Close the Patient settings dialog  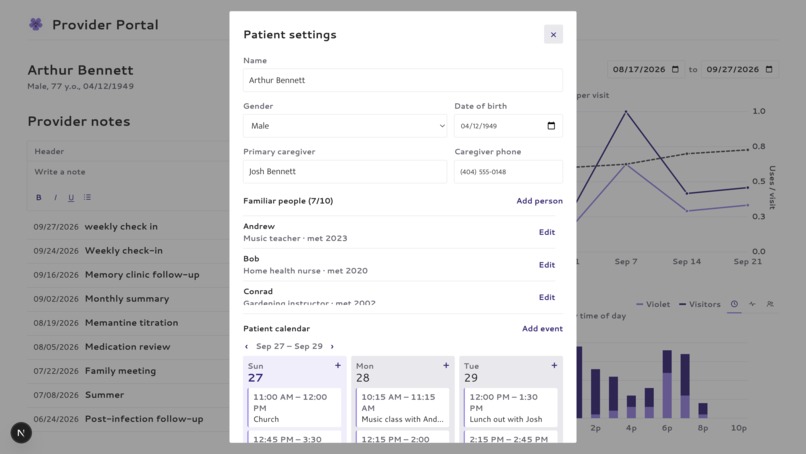553,34
